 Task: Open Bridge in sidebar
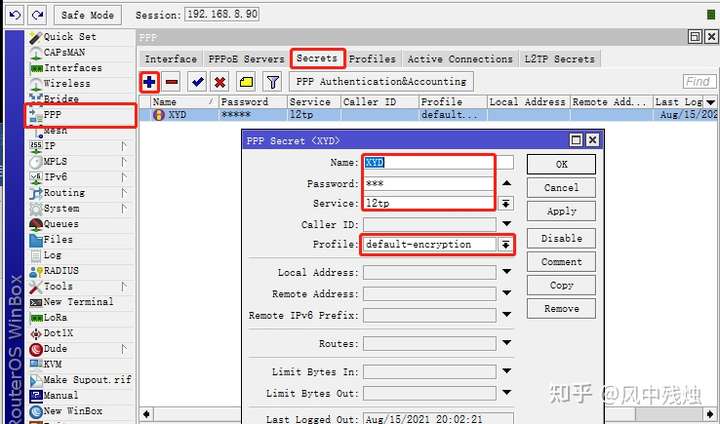[61, 98]
